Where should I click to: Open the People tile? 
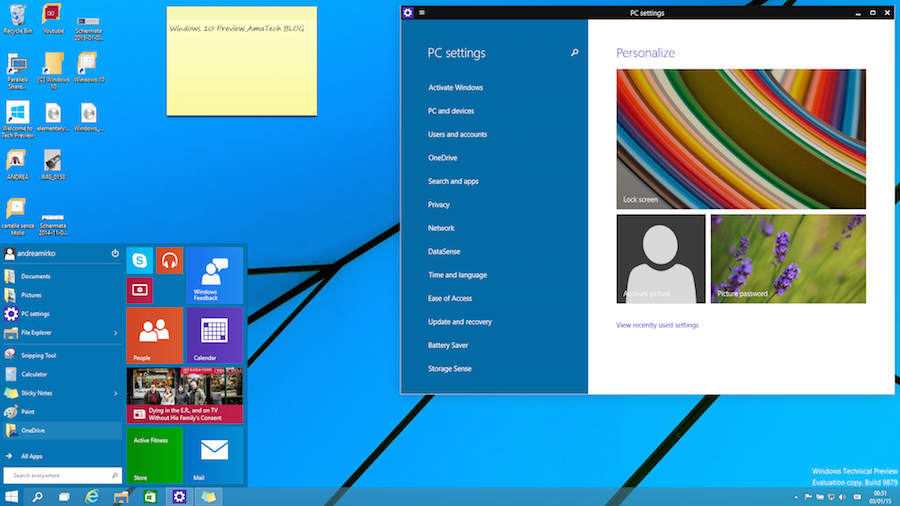click(x=154, y=335)
